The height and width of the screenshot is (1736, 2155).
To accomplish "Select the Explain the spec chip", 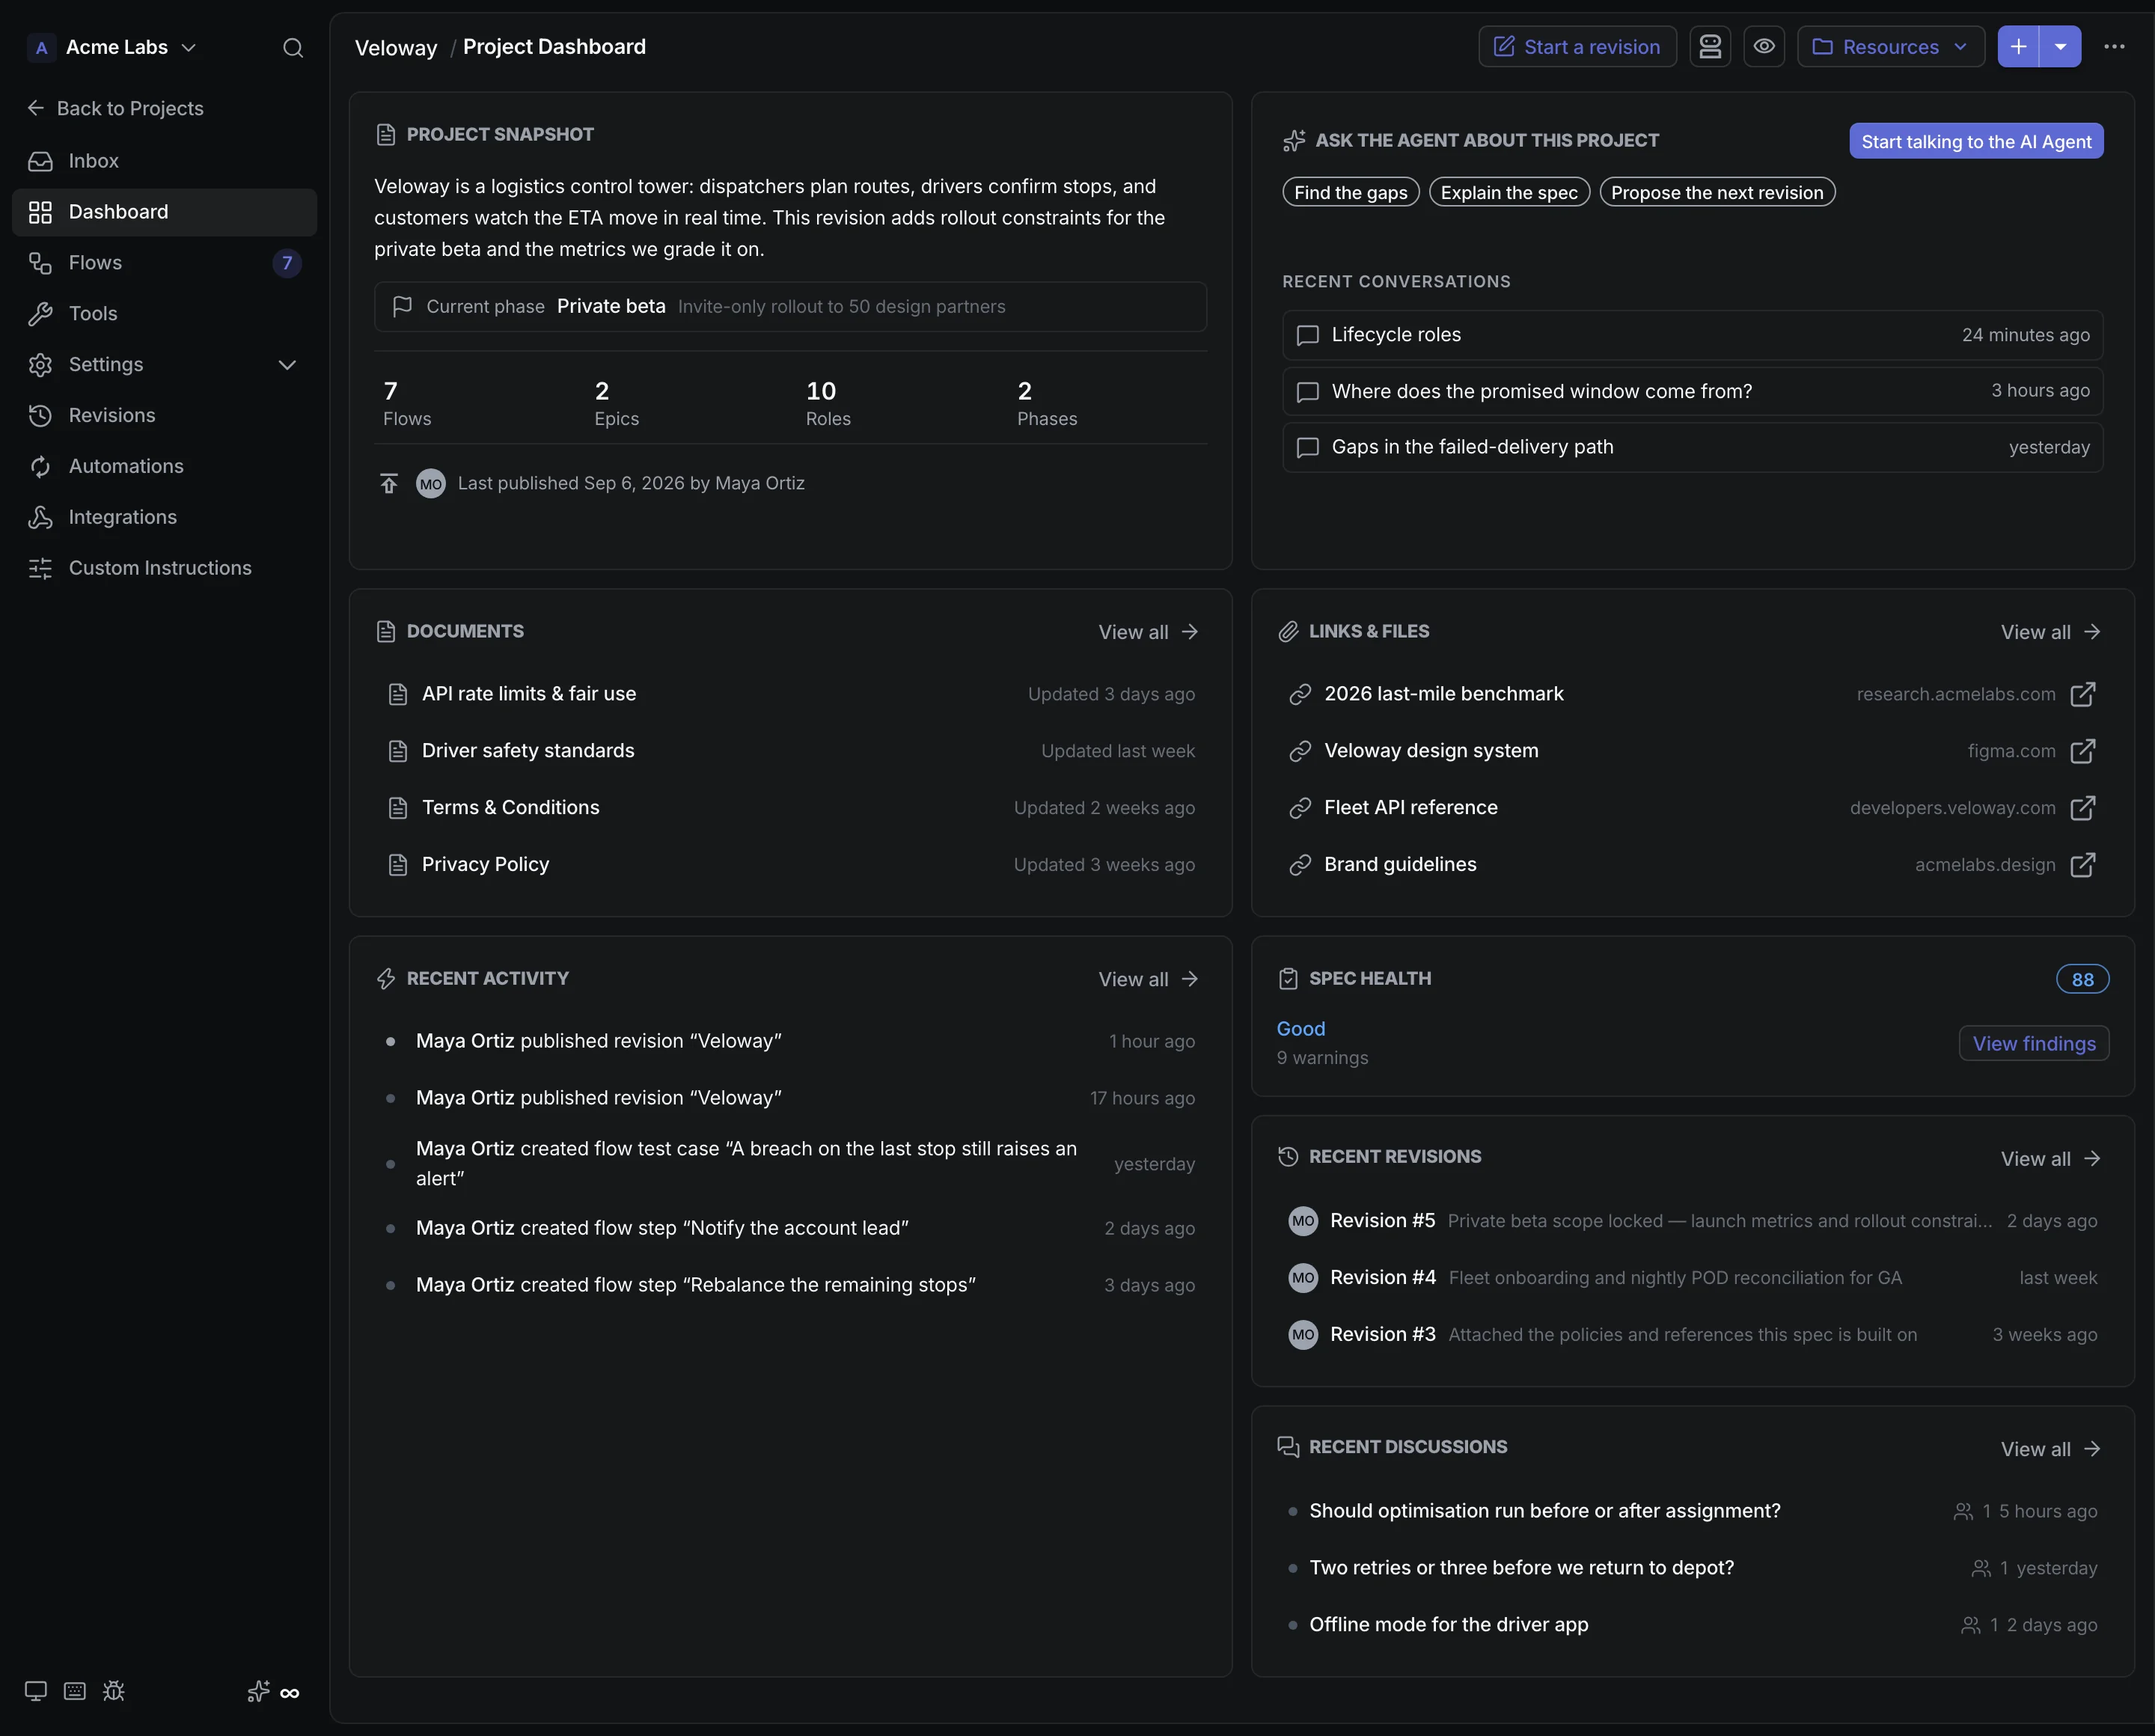I will (1509, 193).
